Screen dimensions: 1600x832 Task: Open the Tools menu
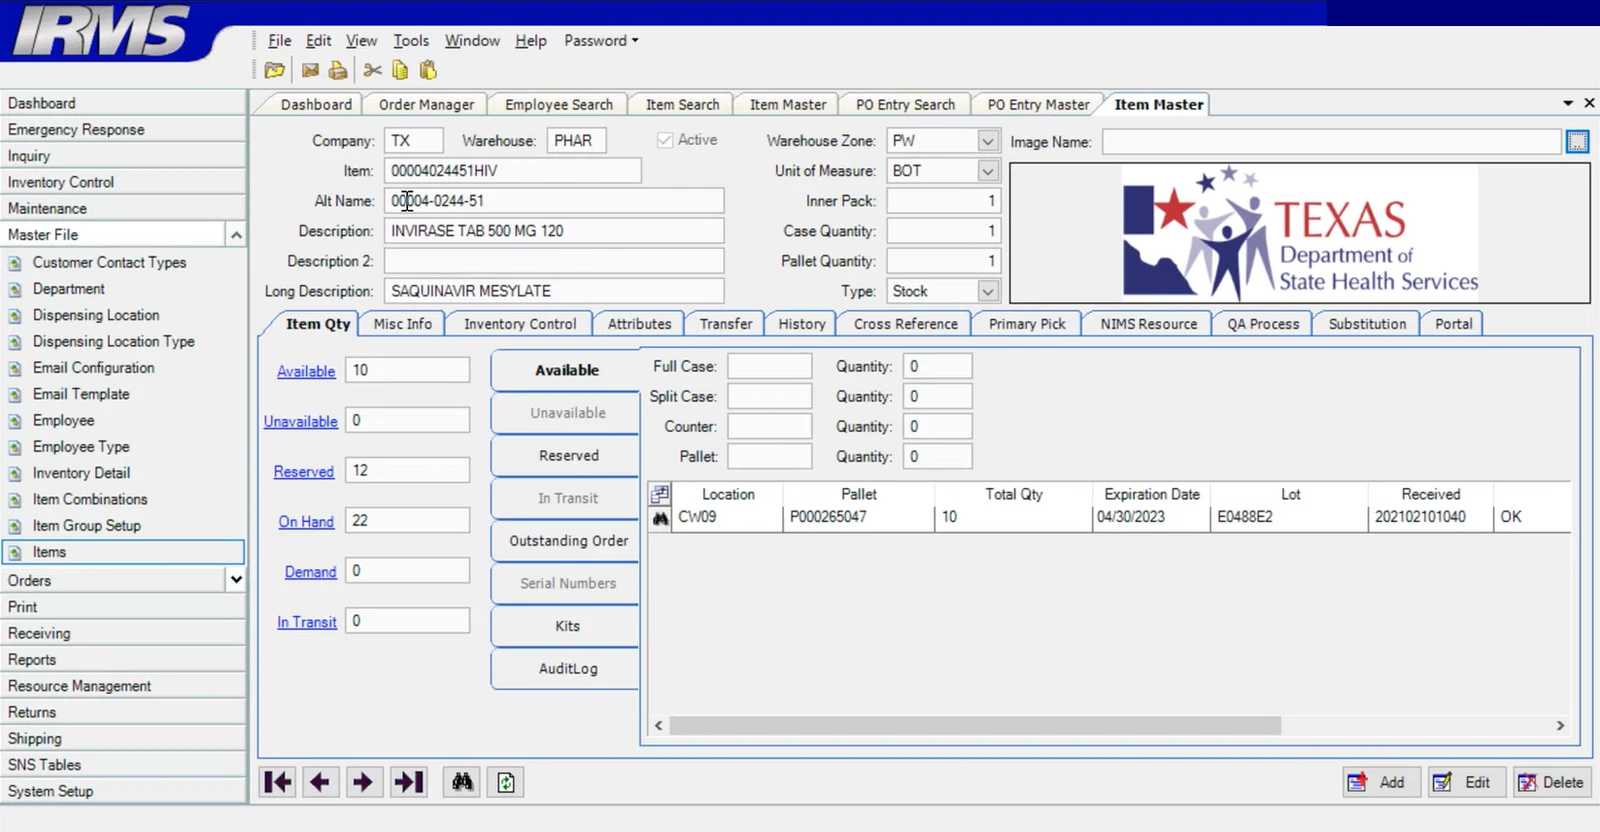(x=411, y=41)
